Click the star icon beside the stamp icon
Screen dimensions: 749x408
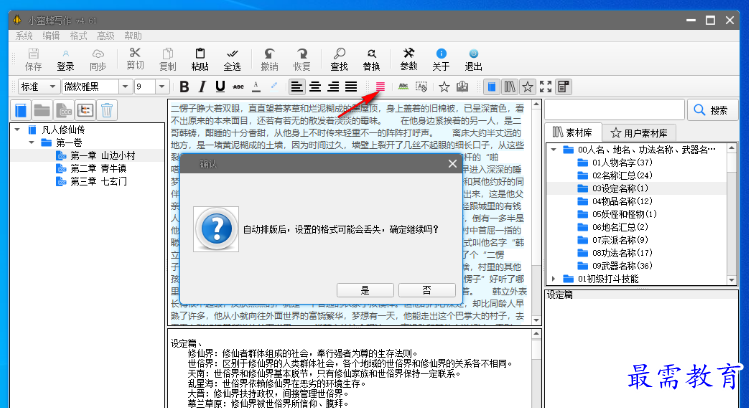(444, 86)
